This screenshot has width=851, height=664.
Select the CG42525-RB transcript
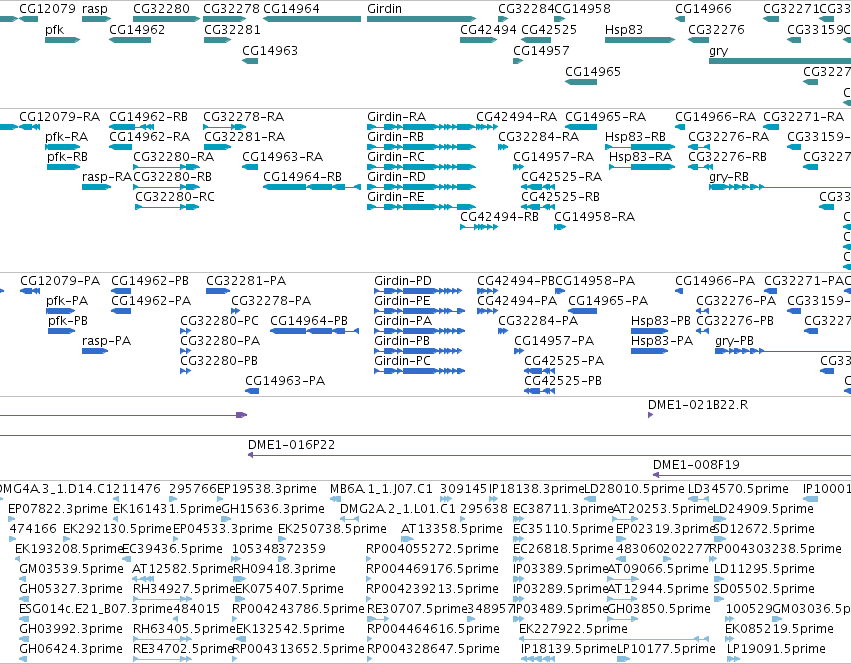[x=538, y=207]
